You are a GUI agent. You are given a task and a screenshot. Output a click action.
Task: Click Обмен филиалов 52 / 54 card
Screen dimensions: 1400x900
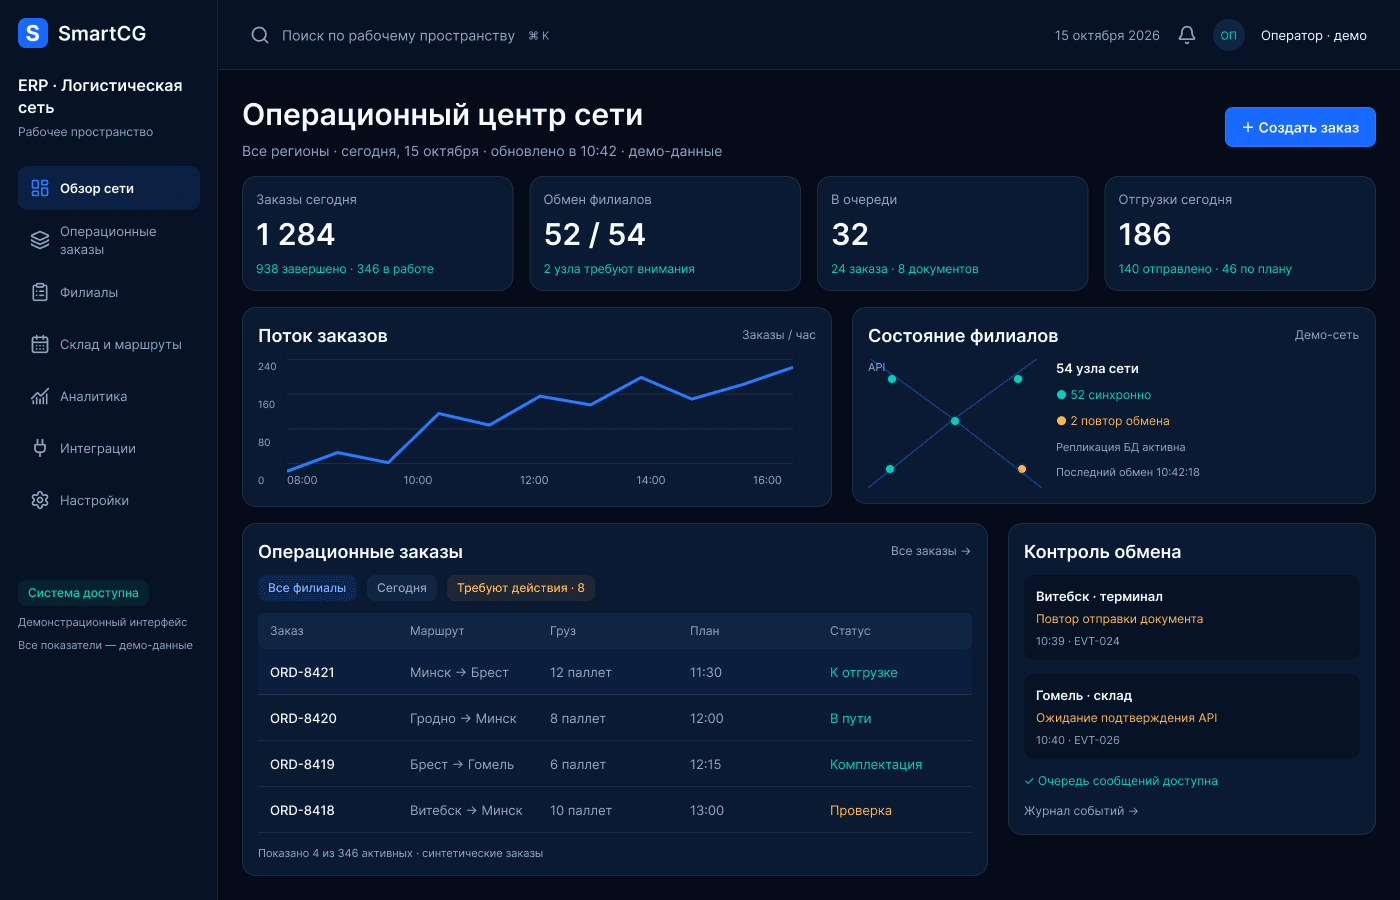[665, 234]
